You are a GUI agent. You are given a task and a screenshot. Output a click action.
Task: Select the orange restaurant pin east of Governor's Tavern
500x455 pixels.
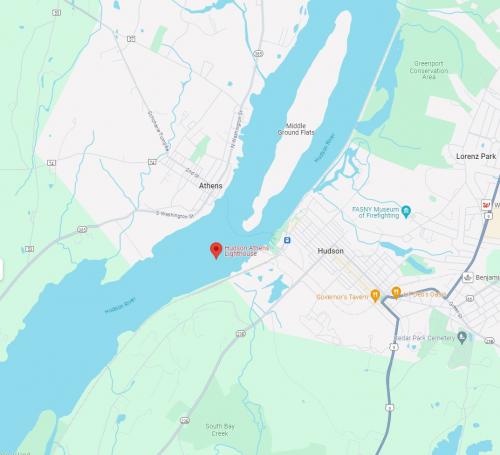(x=396, y=293)
